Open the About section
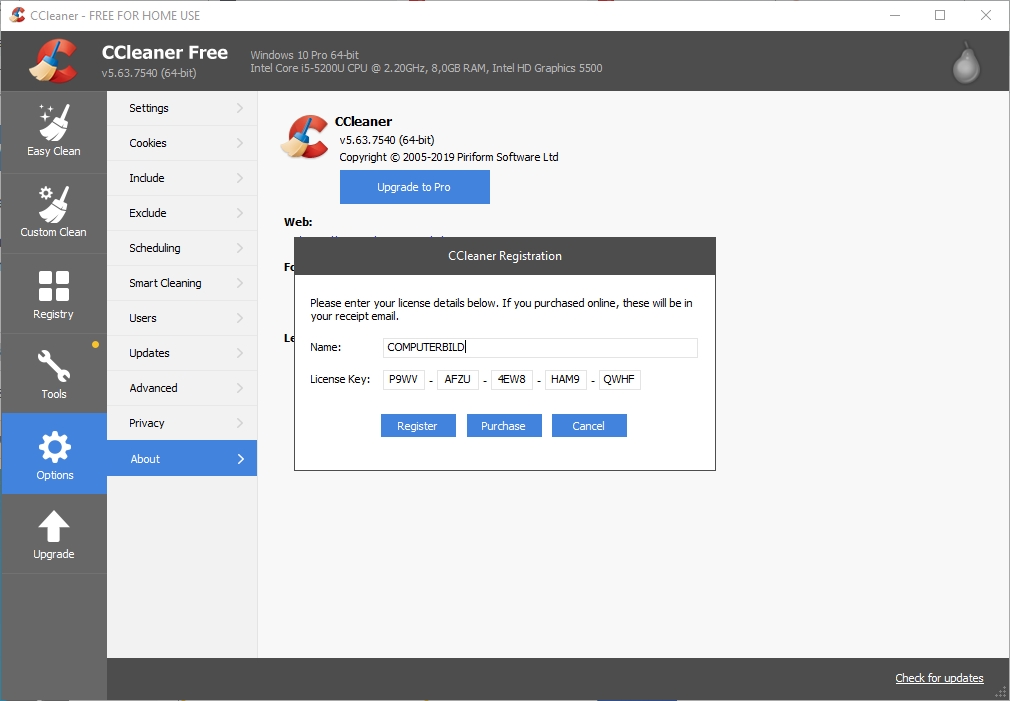This screenshot has width=1010, height=701. 145,458
